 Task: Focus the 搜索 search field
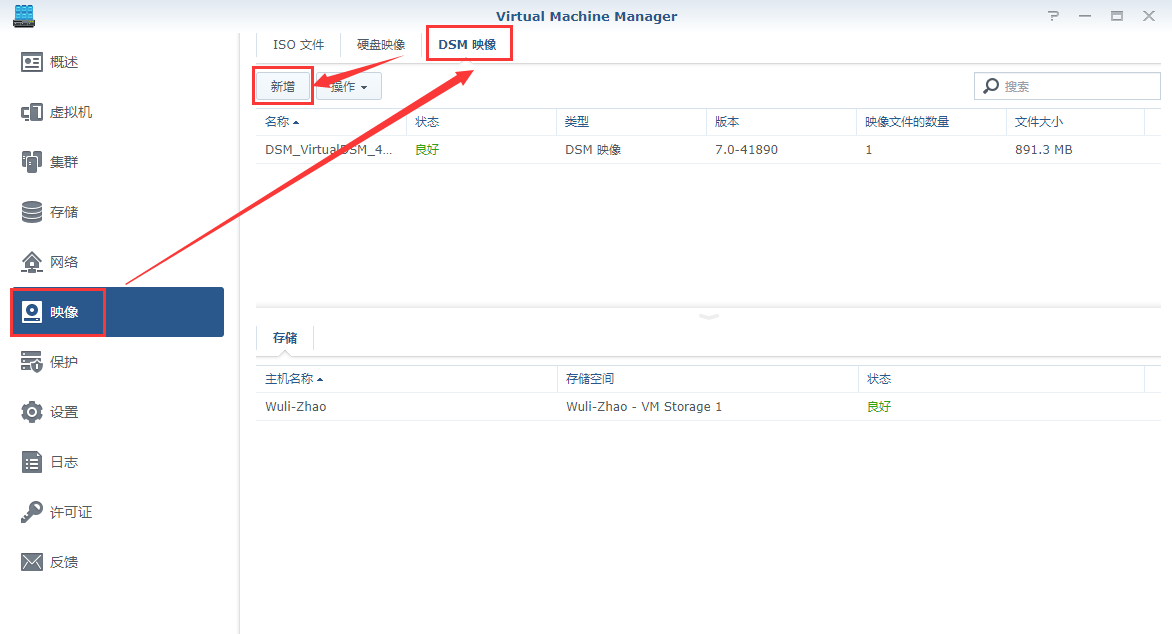click(x=1067, y=86)
